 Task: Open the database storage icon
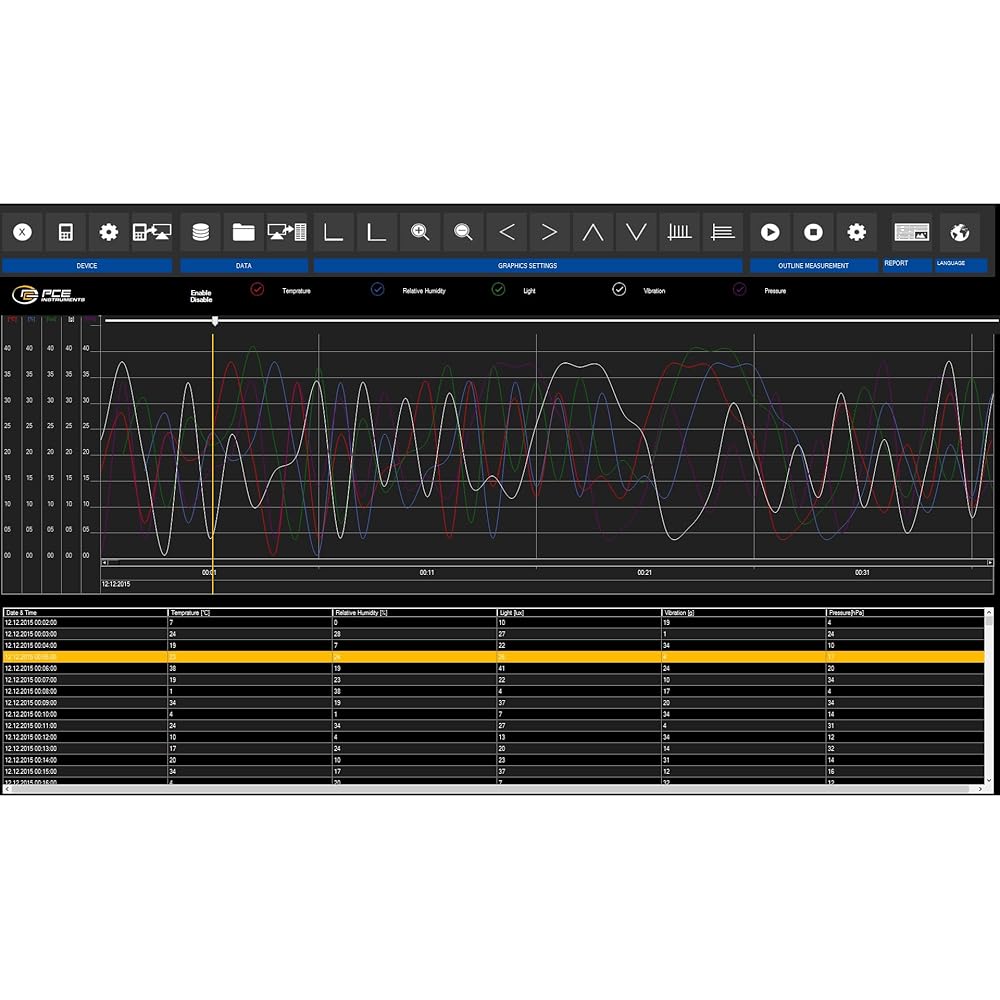point(201,232)
